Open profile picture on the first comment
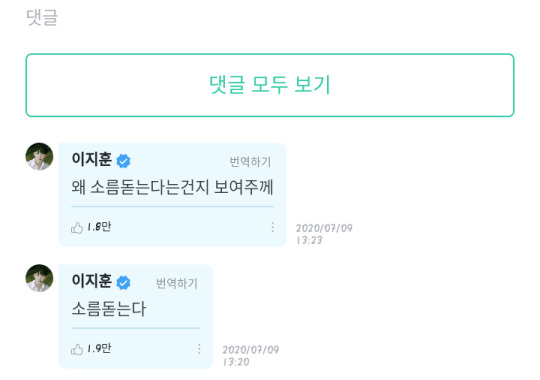Screen dimensions: 540x380 39,157
